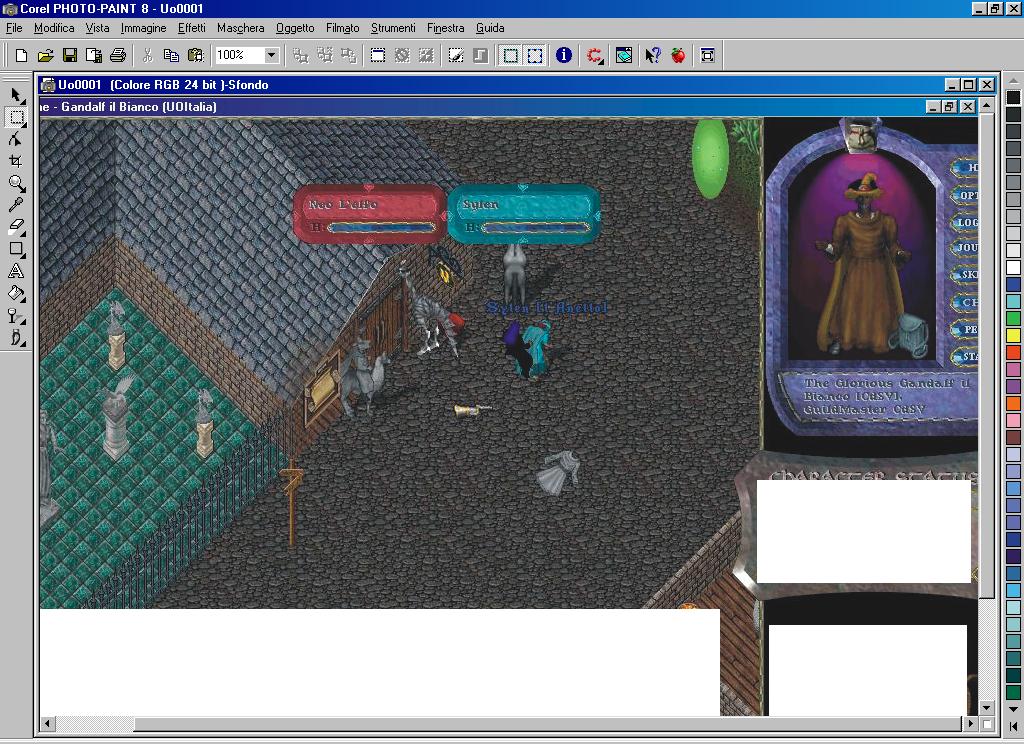Maximize the Uo0001 document window
Screen dimensions: 1024x744
(968, 85)
